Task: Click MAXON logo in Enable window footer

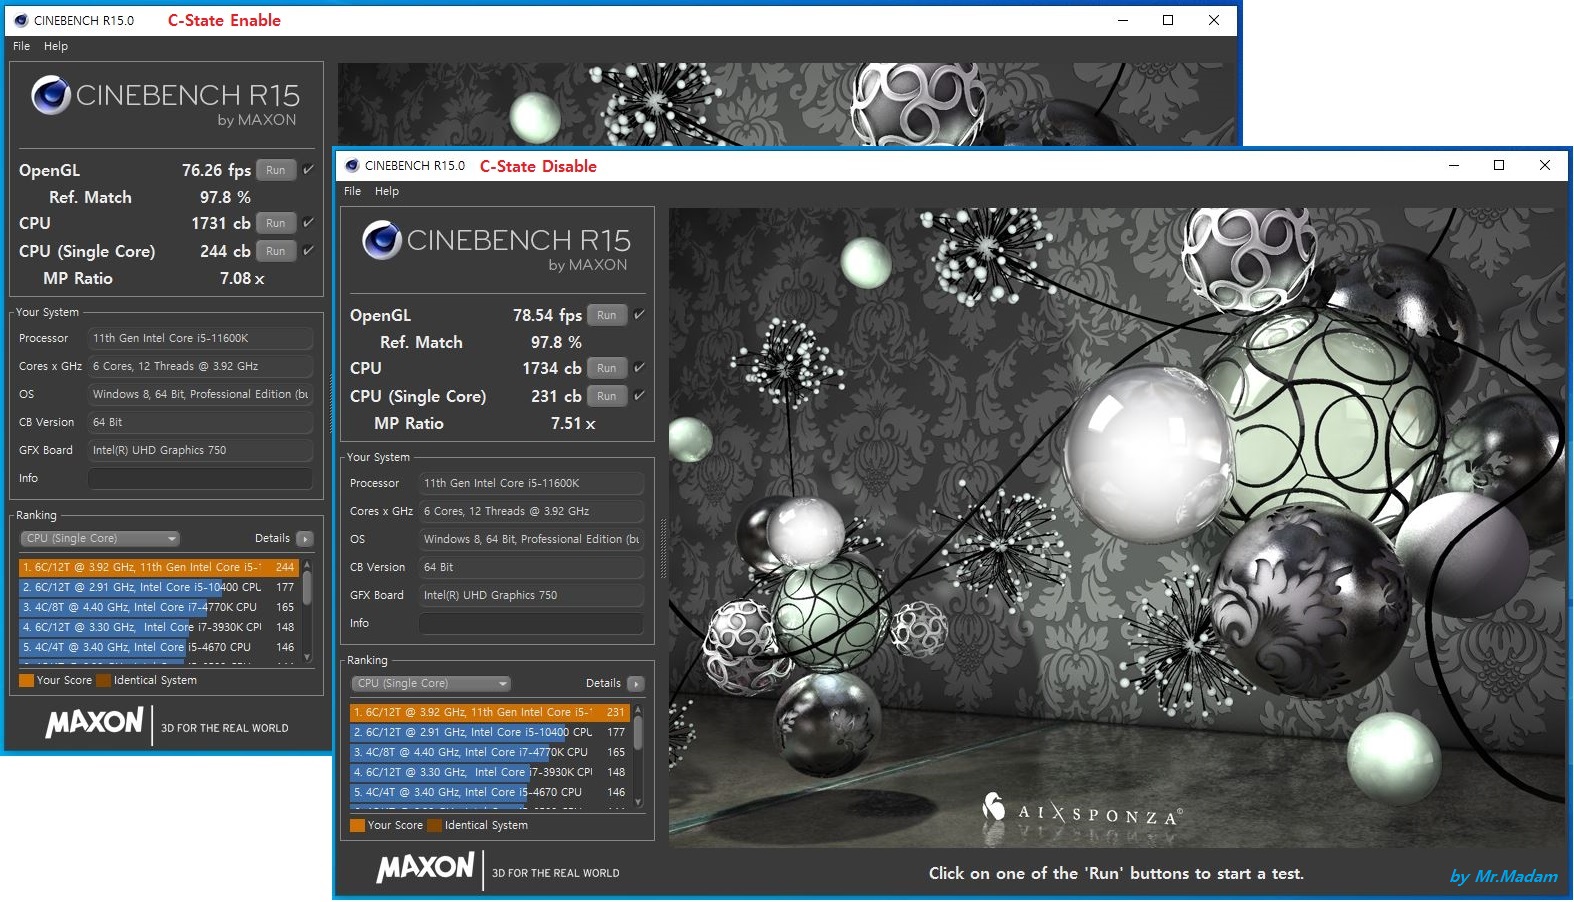Action: [x=94, y=722]
